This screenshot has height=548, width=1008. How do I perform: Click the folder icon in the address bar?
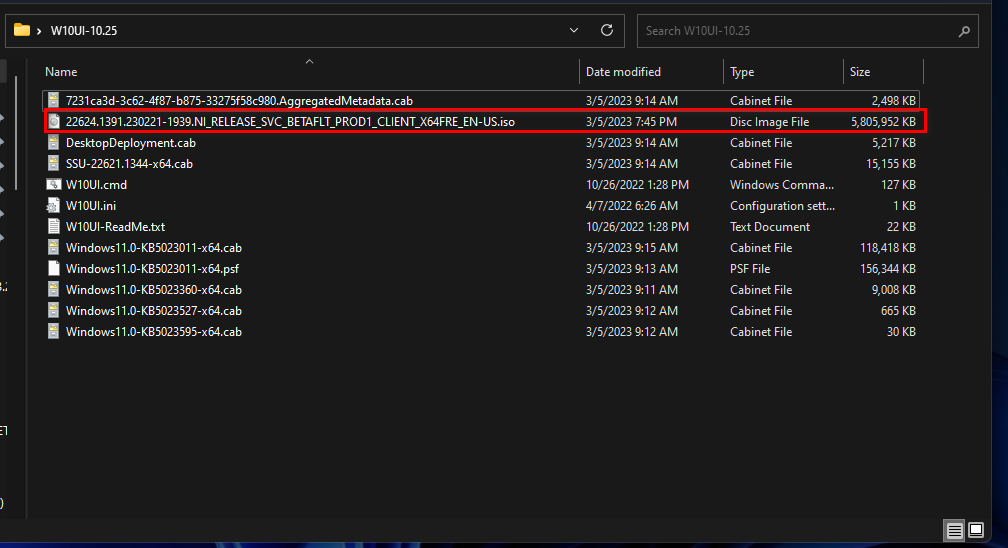click(x=22, y=30)
